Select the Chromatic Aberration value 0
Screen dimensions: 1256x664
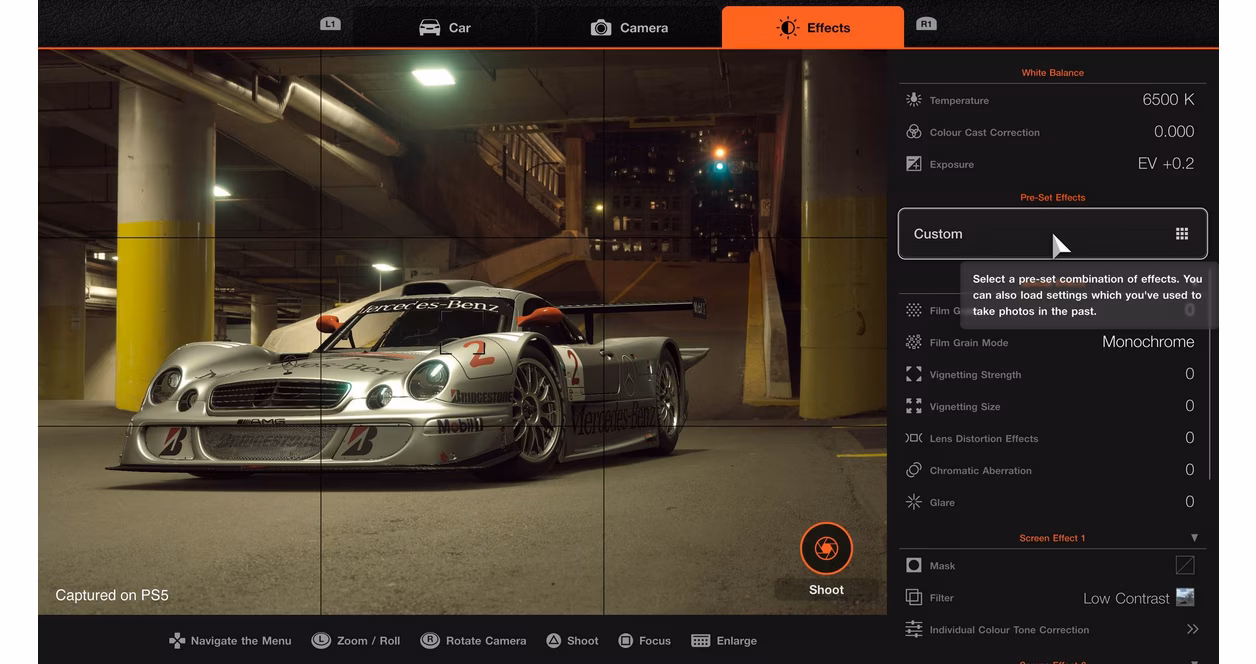[1190, 470]
